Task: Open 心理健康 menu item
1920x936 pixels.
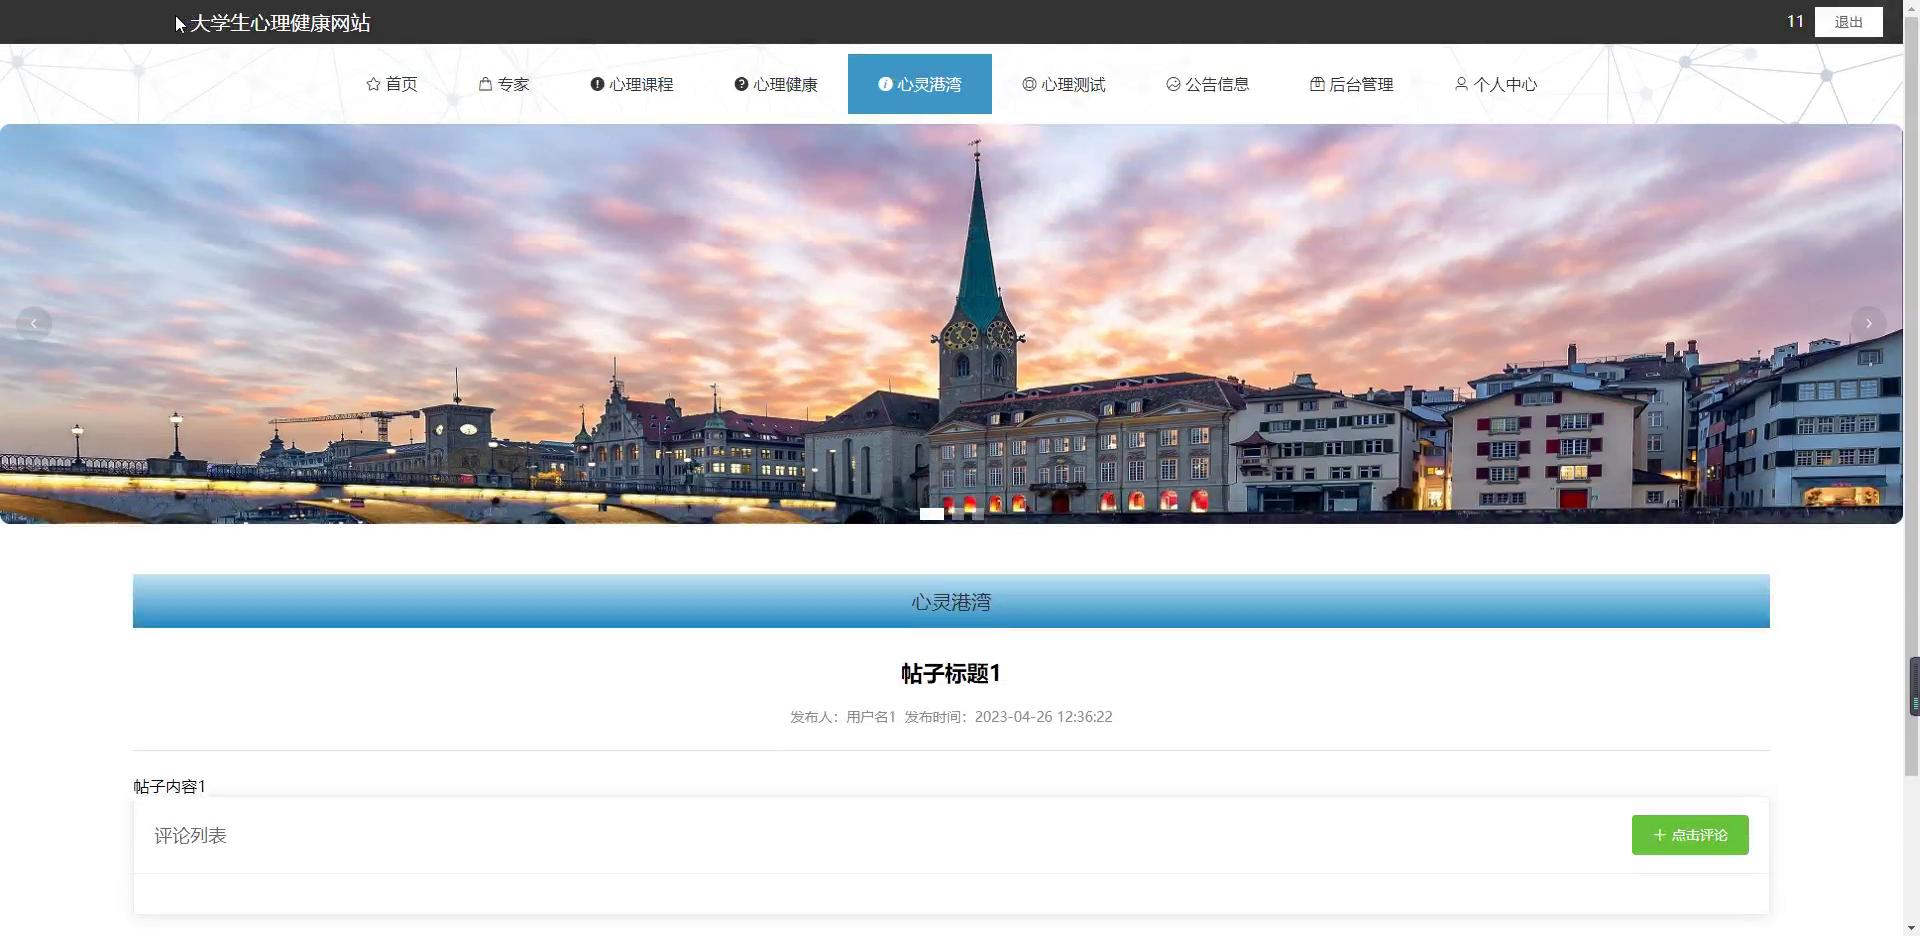Action: 776,84
